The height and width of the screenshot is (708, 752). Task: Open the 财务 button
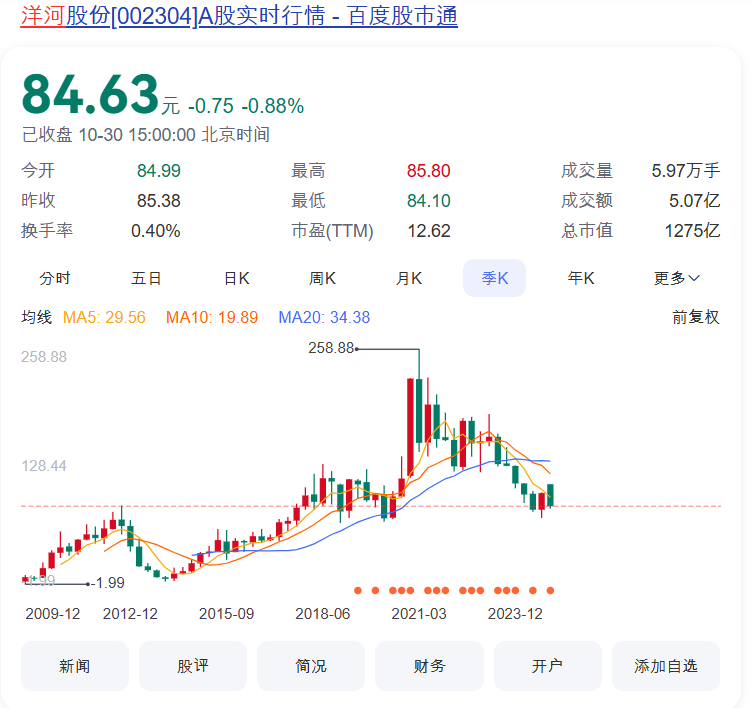pos(429,666)
